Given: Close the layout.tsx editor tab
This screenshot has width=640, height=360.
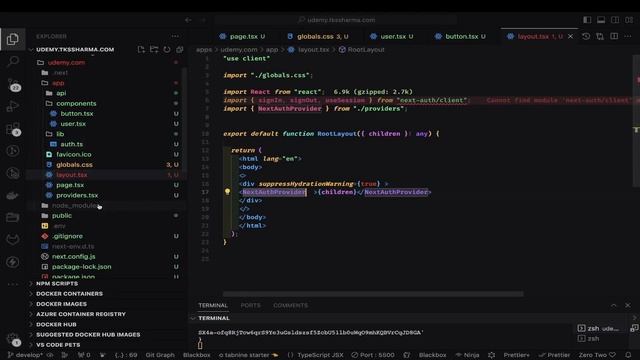Looking at the screenshot, I should click(x=571, y=36).
